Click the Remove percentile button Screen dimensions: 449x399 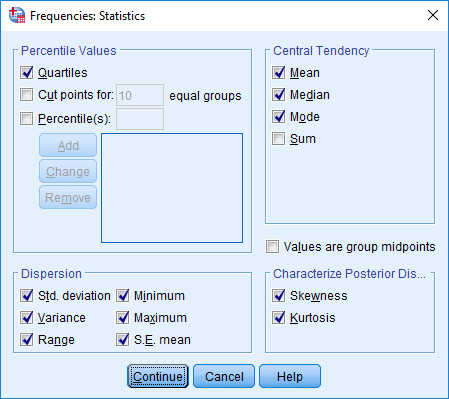point(68,197)
